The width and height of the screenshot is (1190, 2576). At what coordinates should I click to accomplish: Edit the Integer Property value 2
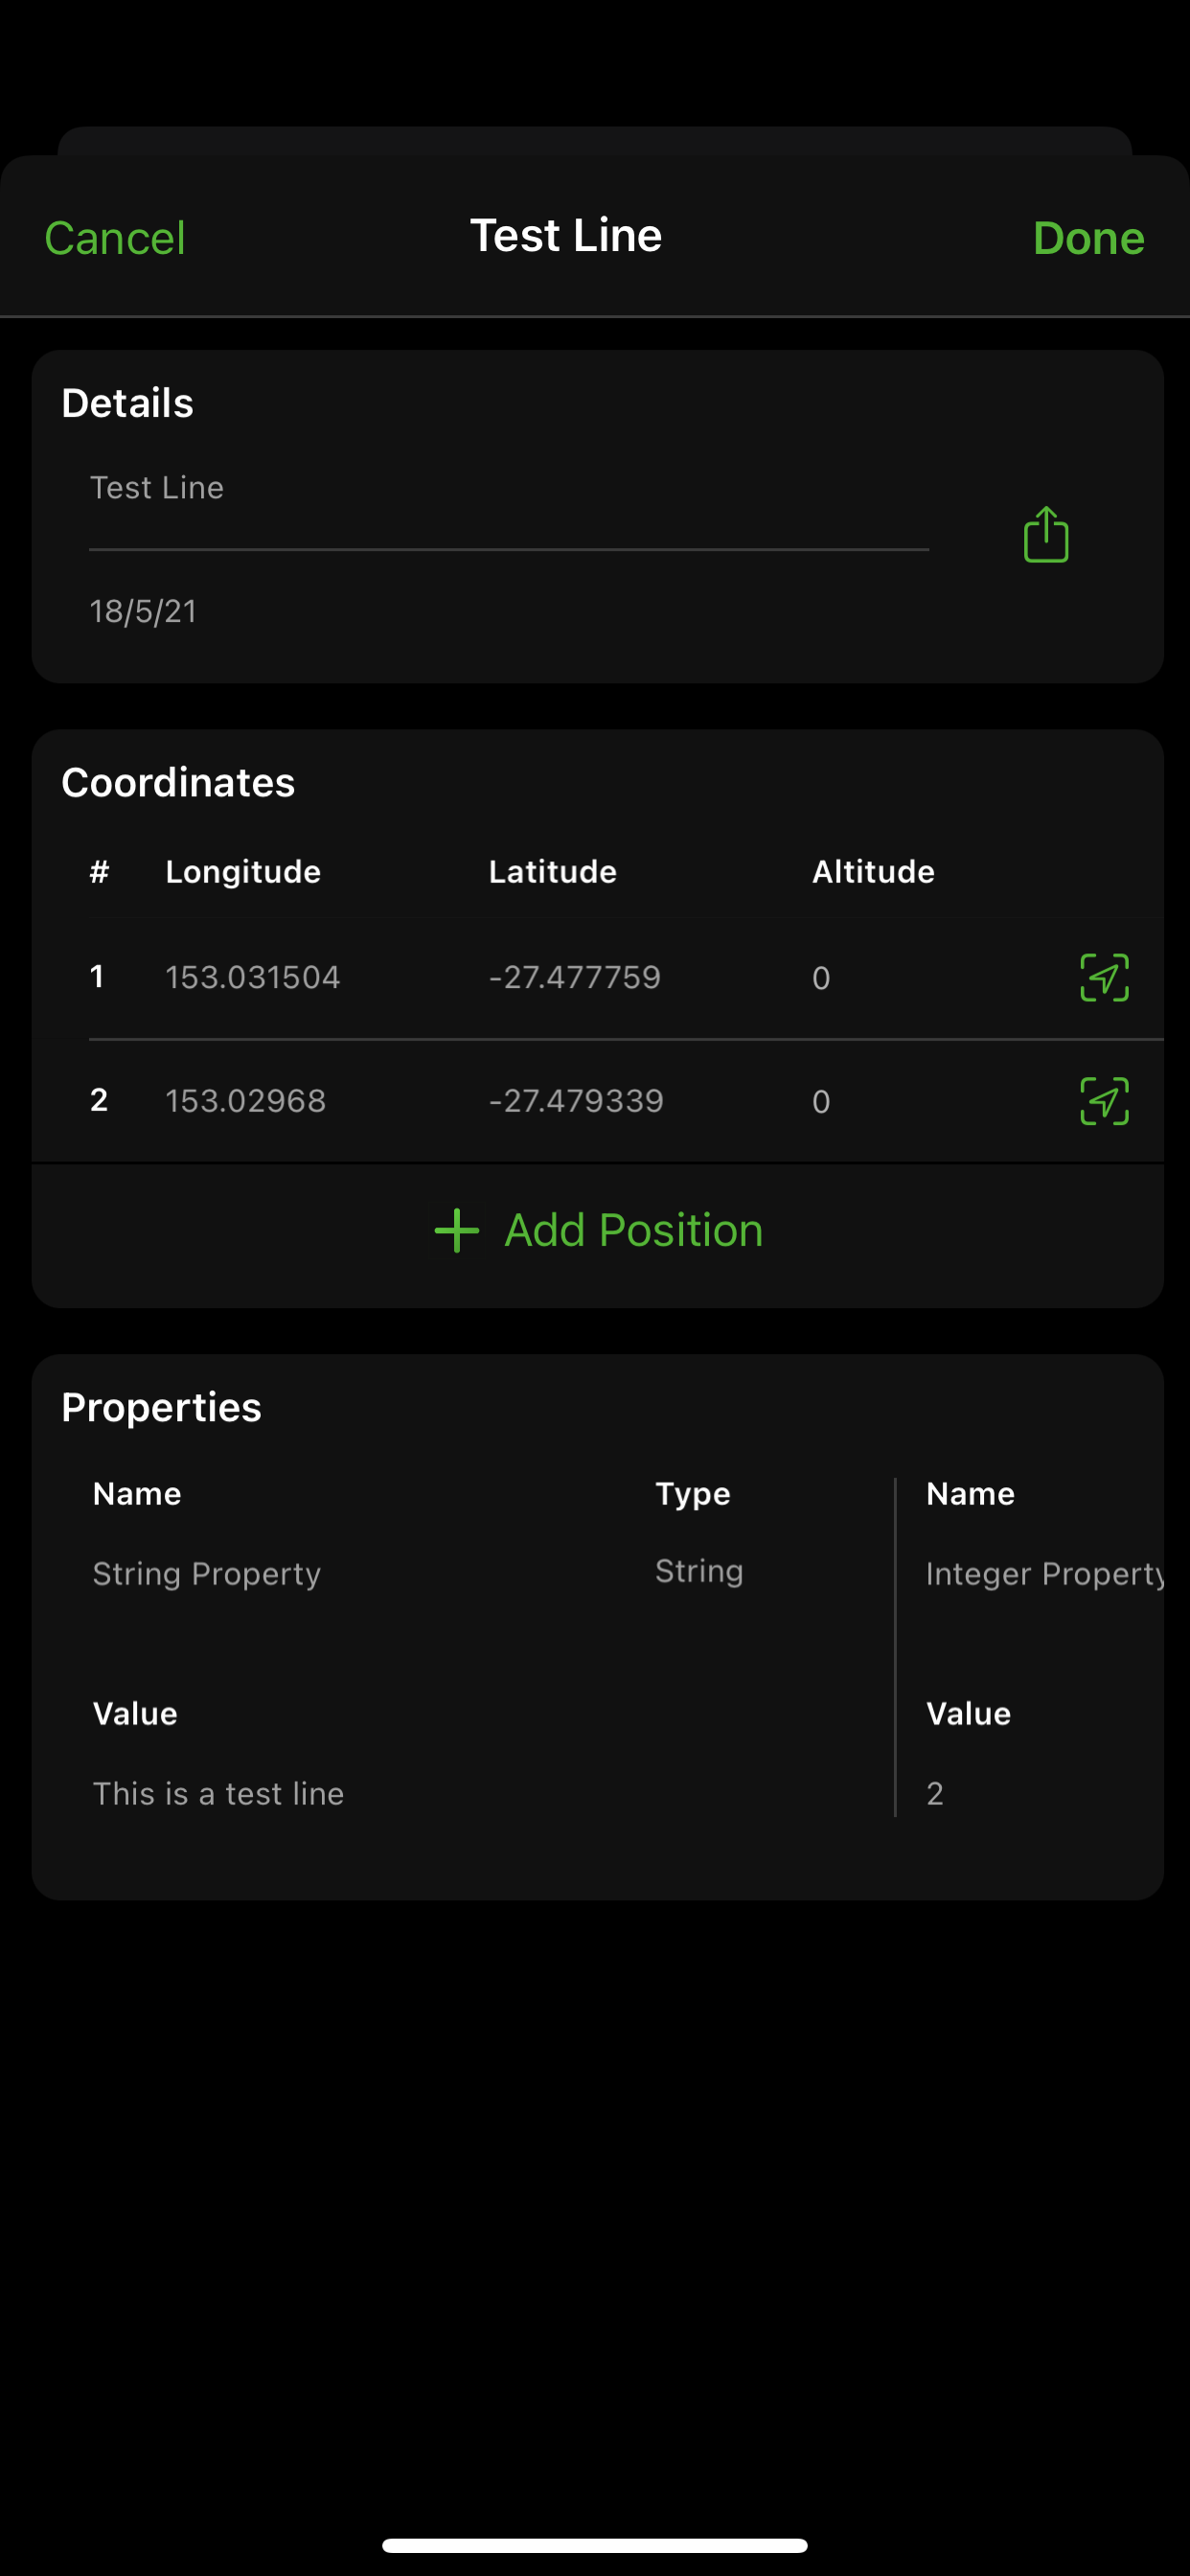[935, 1794]
